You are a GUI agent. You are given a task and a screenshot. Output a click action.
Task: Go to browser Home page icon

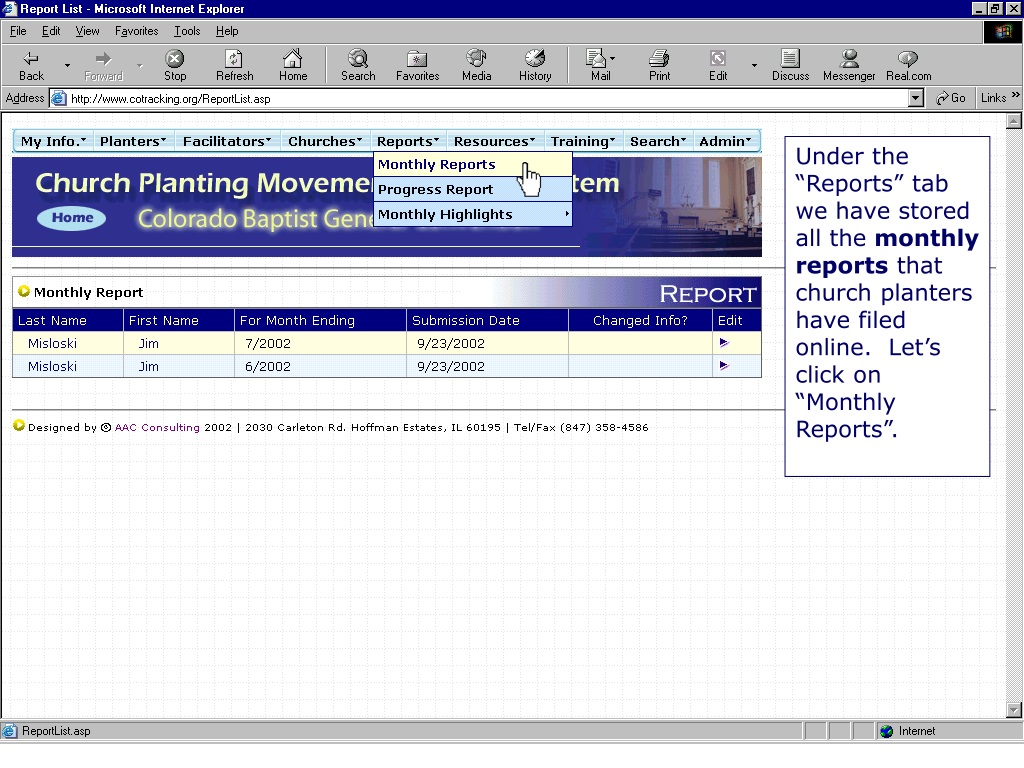tap(293, 65)
